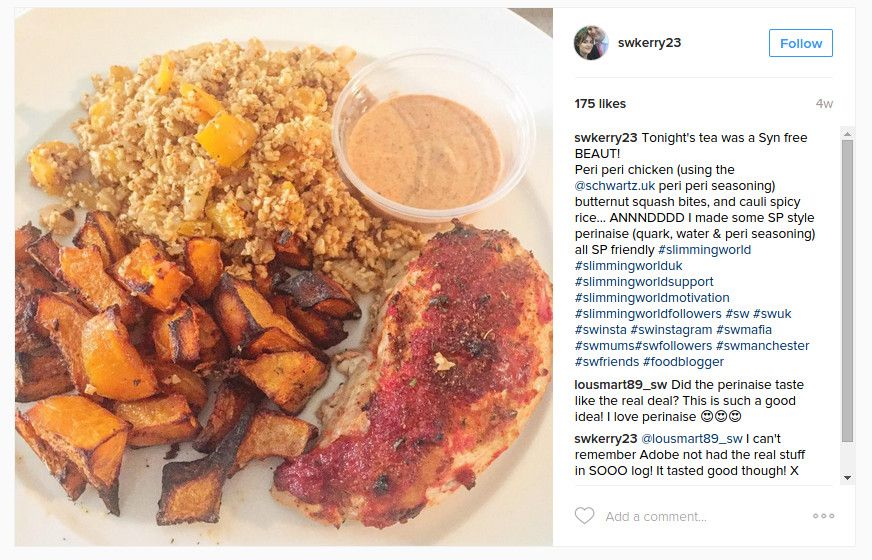The height and width of the screenshot is (560, 872).
Task: Open the #foodblogger hashtag
Action: [x=683, y=362]
